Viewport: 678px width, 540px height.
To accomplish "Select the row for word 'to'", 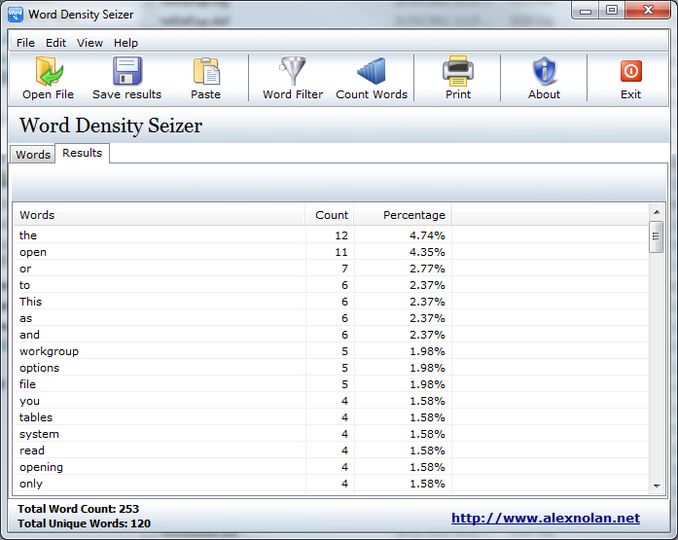I will click(331, 285).
